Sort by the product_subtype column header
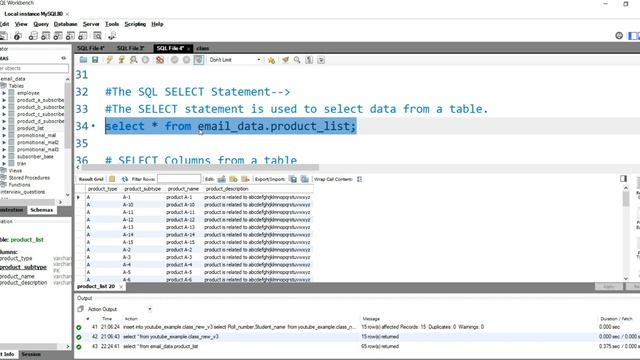 (142, 189)
